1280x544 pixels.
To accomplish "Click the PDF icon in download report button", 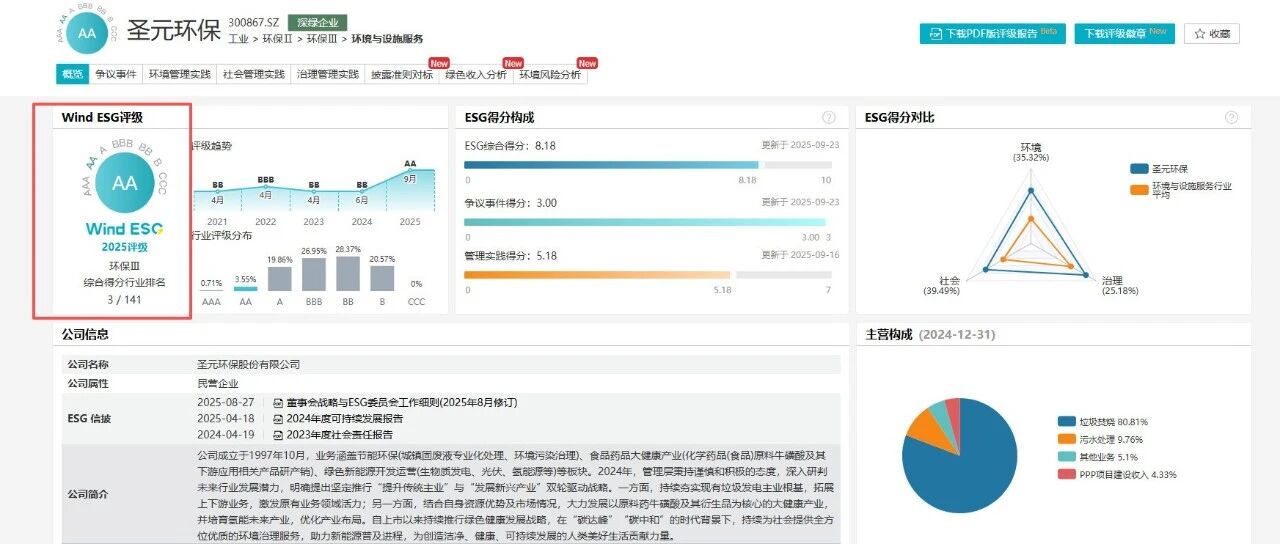I will tap(935, 34).
